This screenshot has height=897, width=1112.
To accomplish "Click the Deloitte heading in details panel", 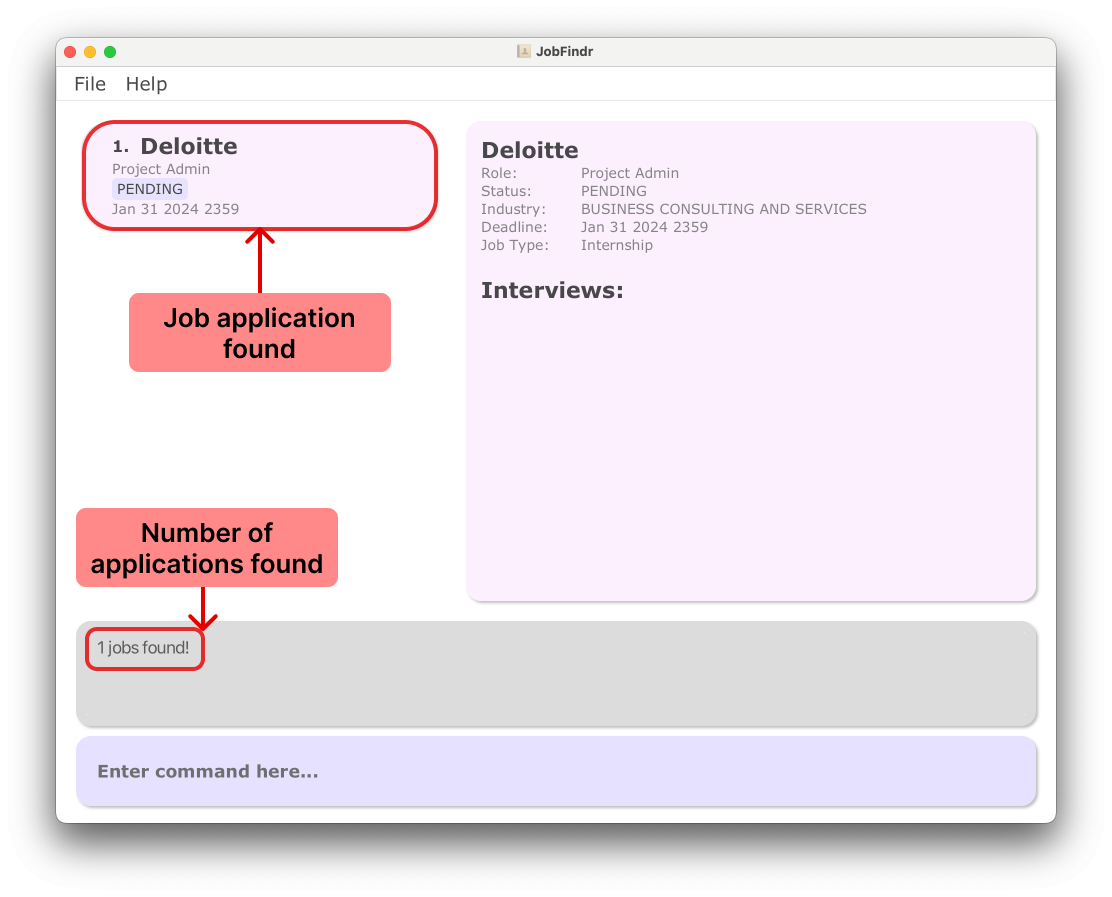I will [x=530, y=150].
